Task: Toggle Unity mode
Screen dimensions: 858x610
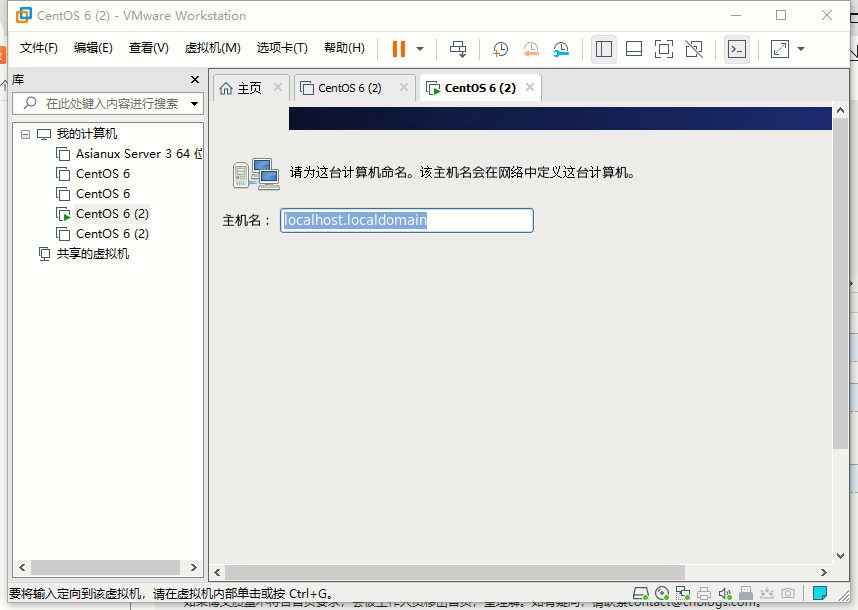Action: (x=694, y=49)
